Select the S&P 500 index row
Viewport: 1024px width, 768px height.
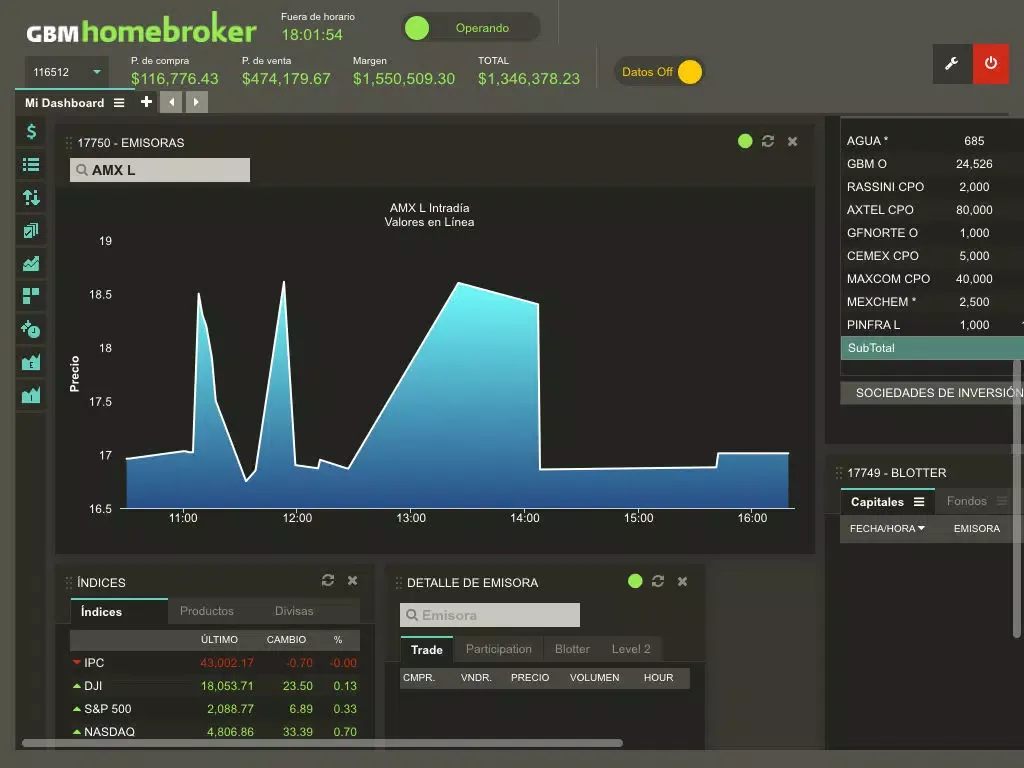tap(215, 709)
